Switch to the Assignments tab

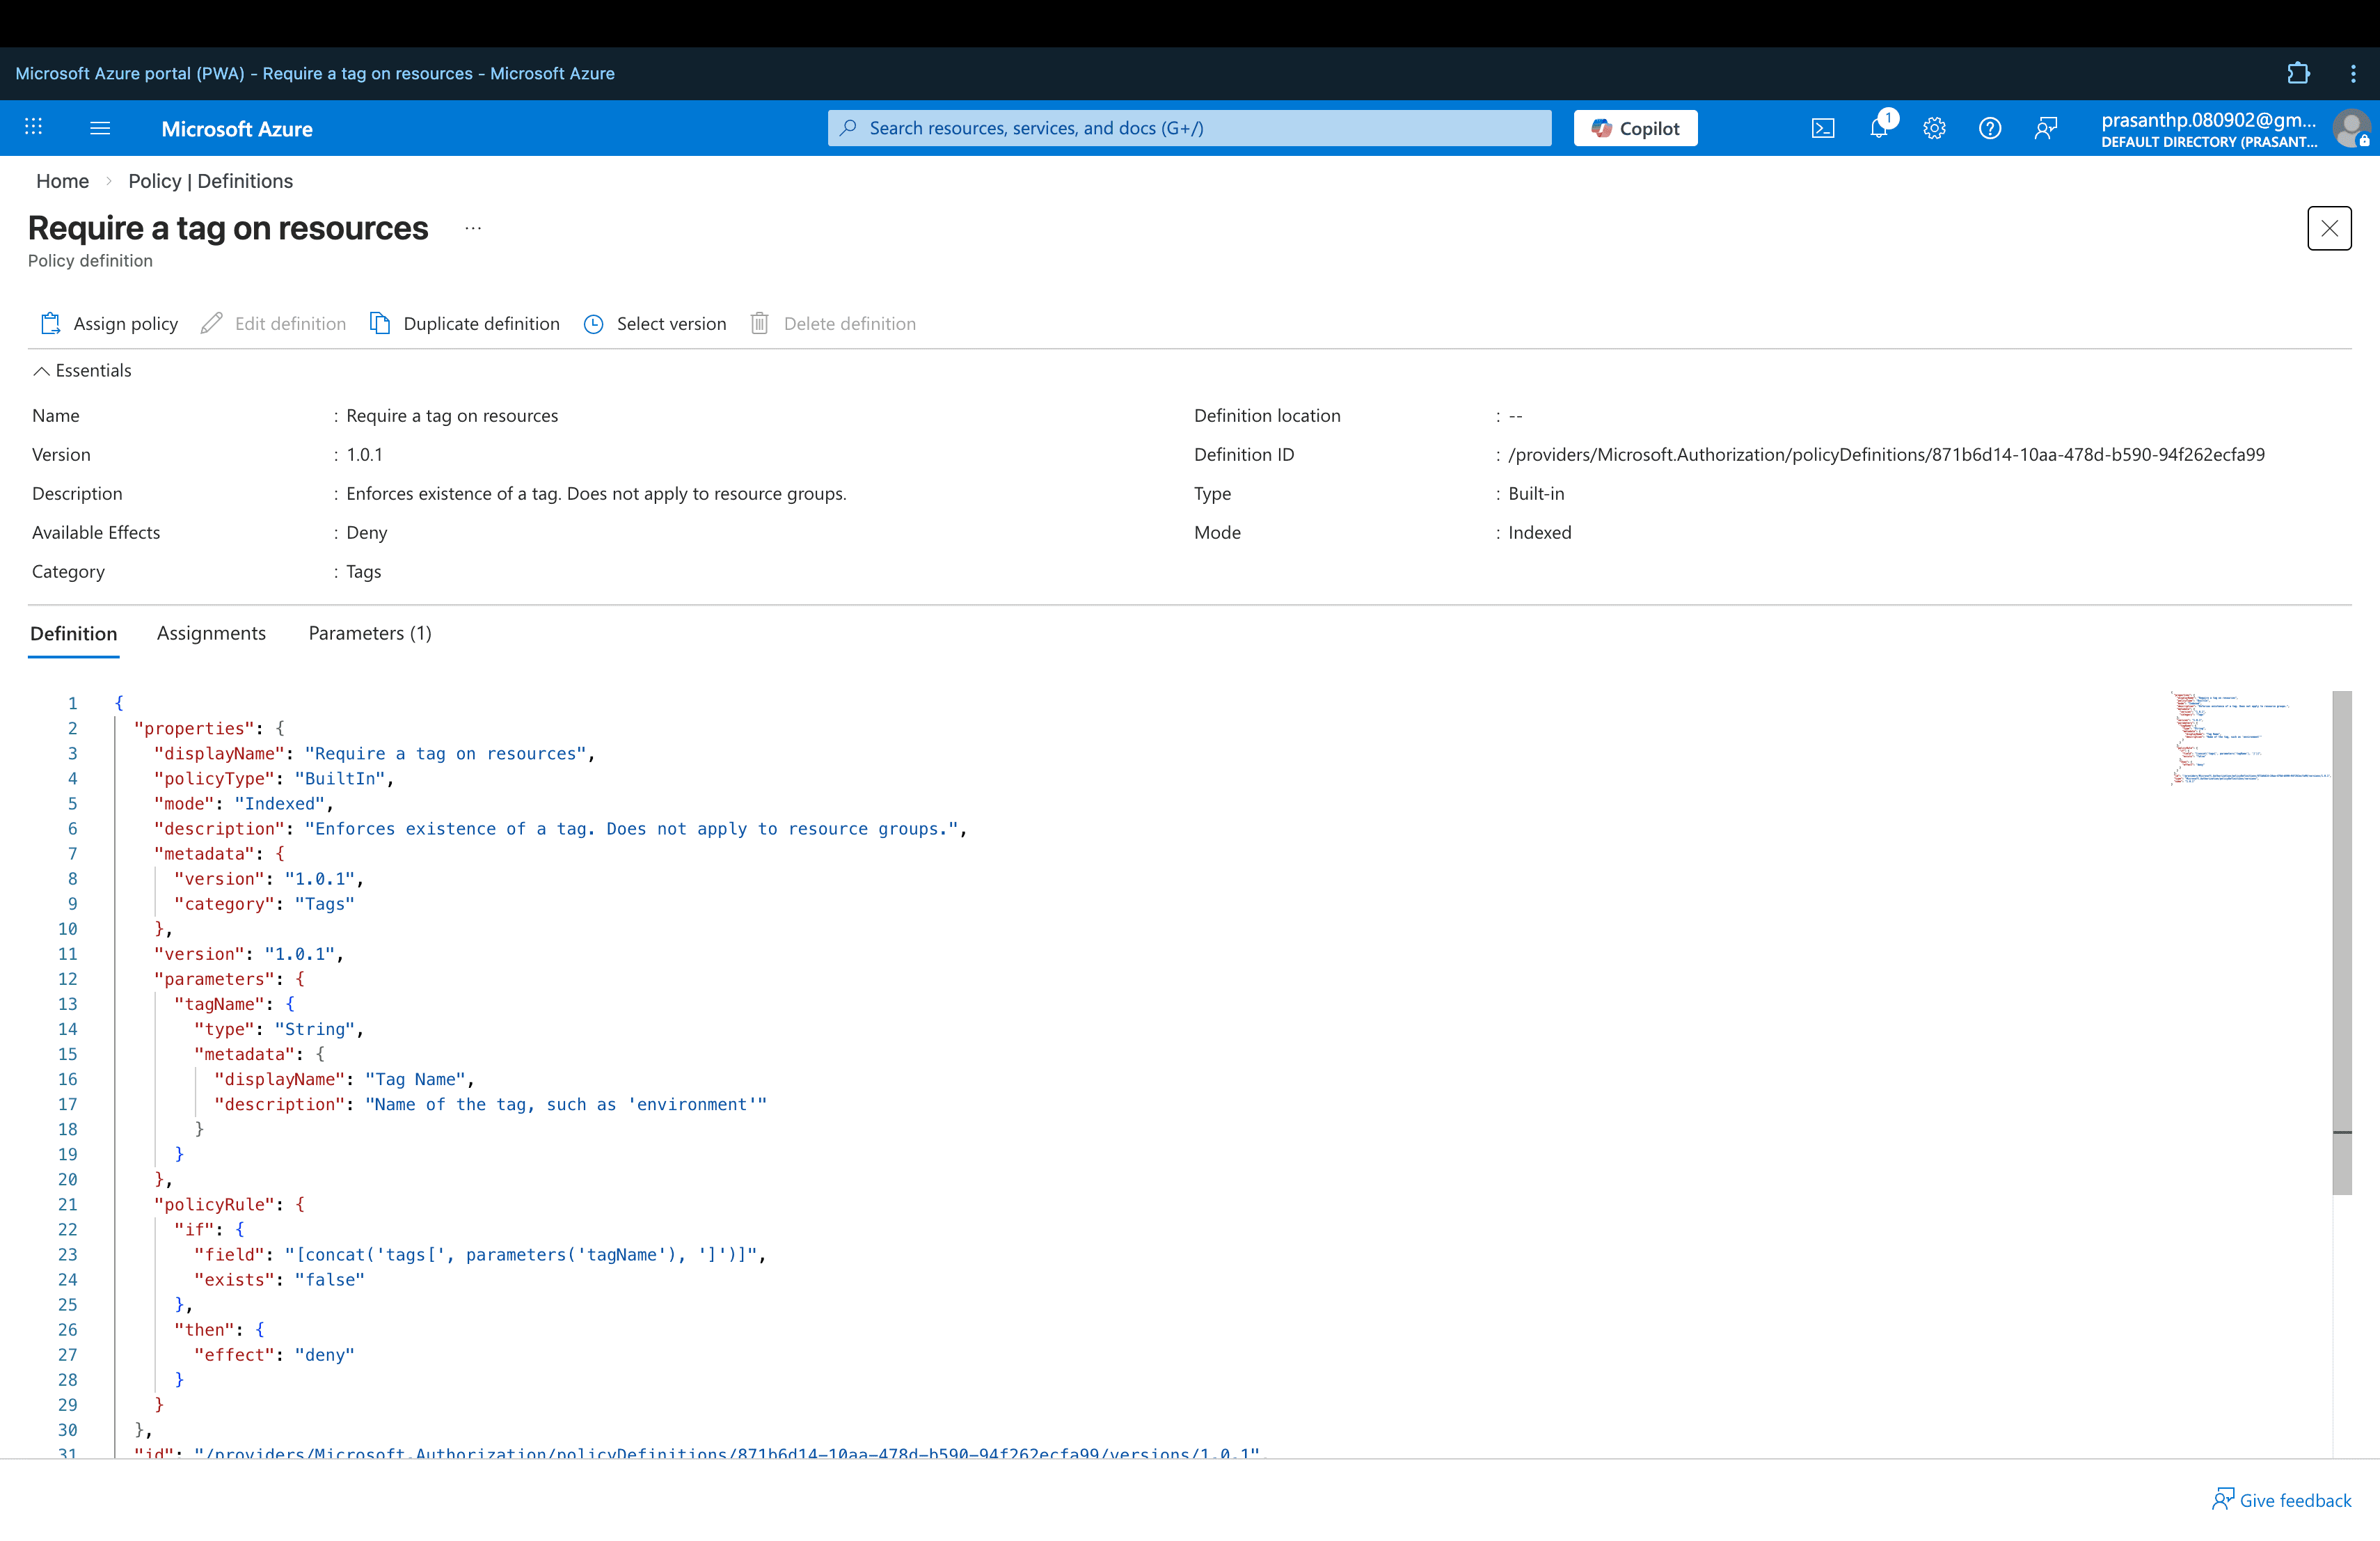click(x=211, y=633)
